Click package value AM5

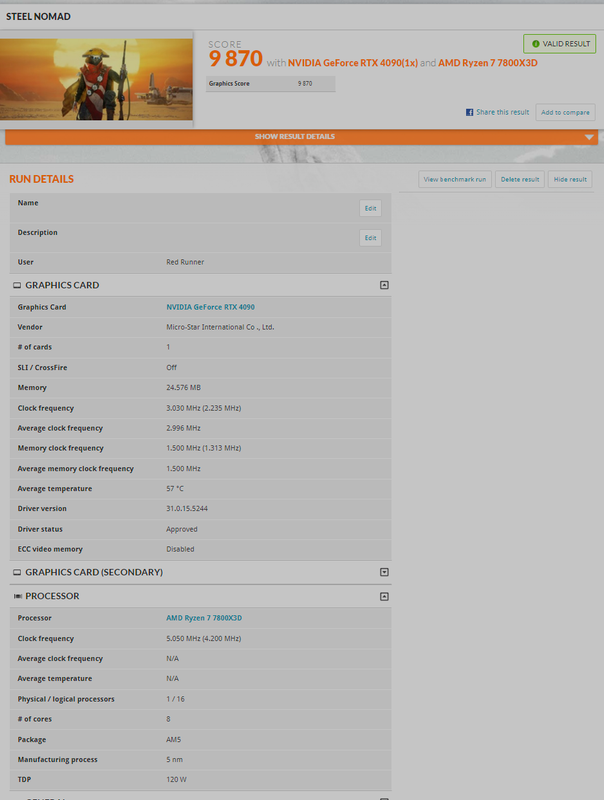pyautogui.click(x=173, y=739)
